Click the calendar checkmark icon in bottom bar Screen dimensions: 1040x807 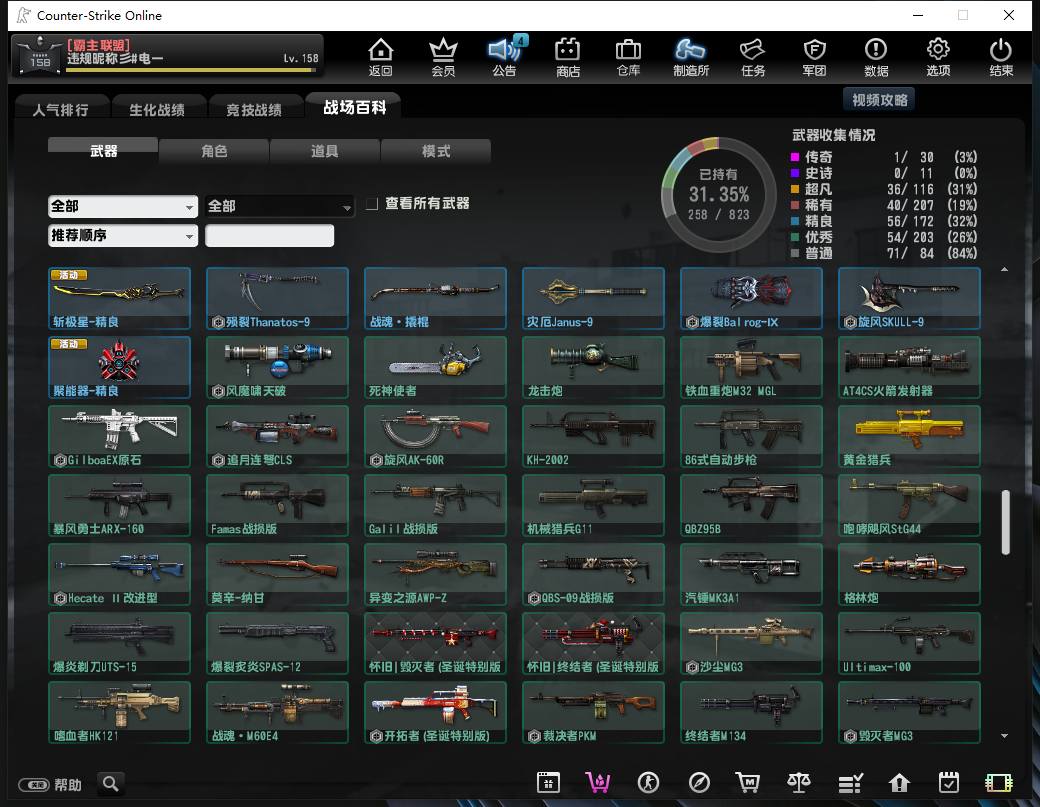[948, 783]
